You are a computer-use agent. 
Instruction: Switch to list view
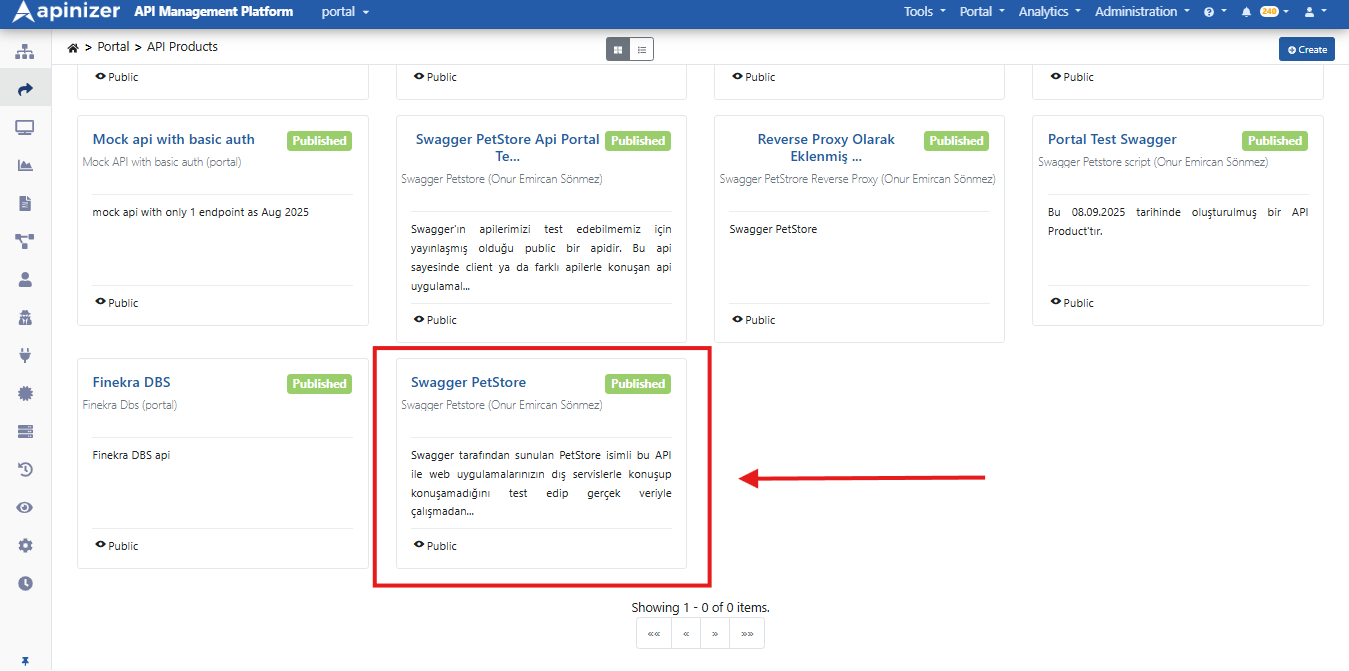click(641, 49)
